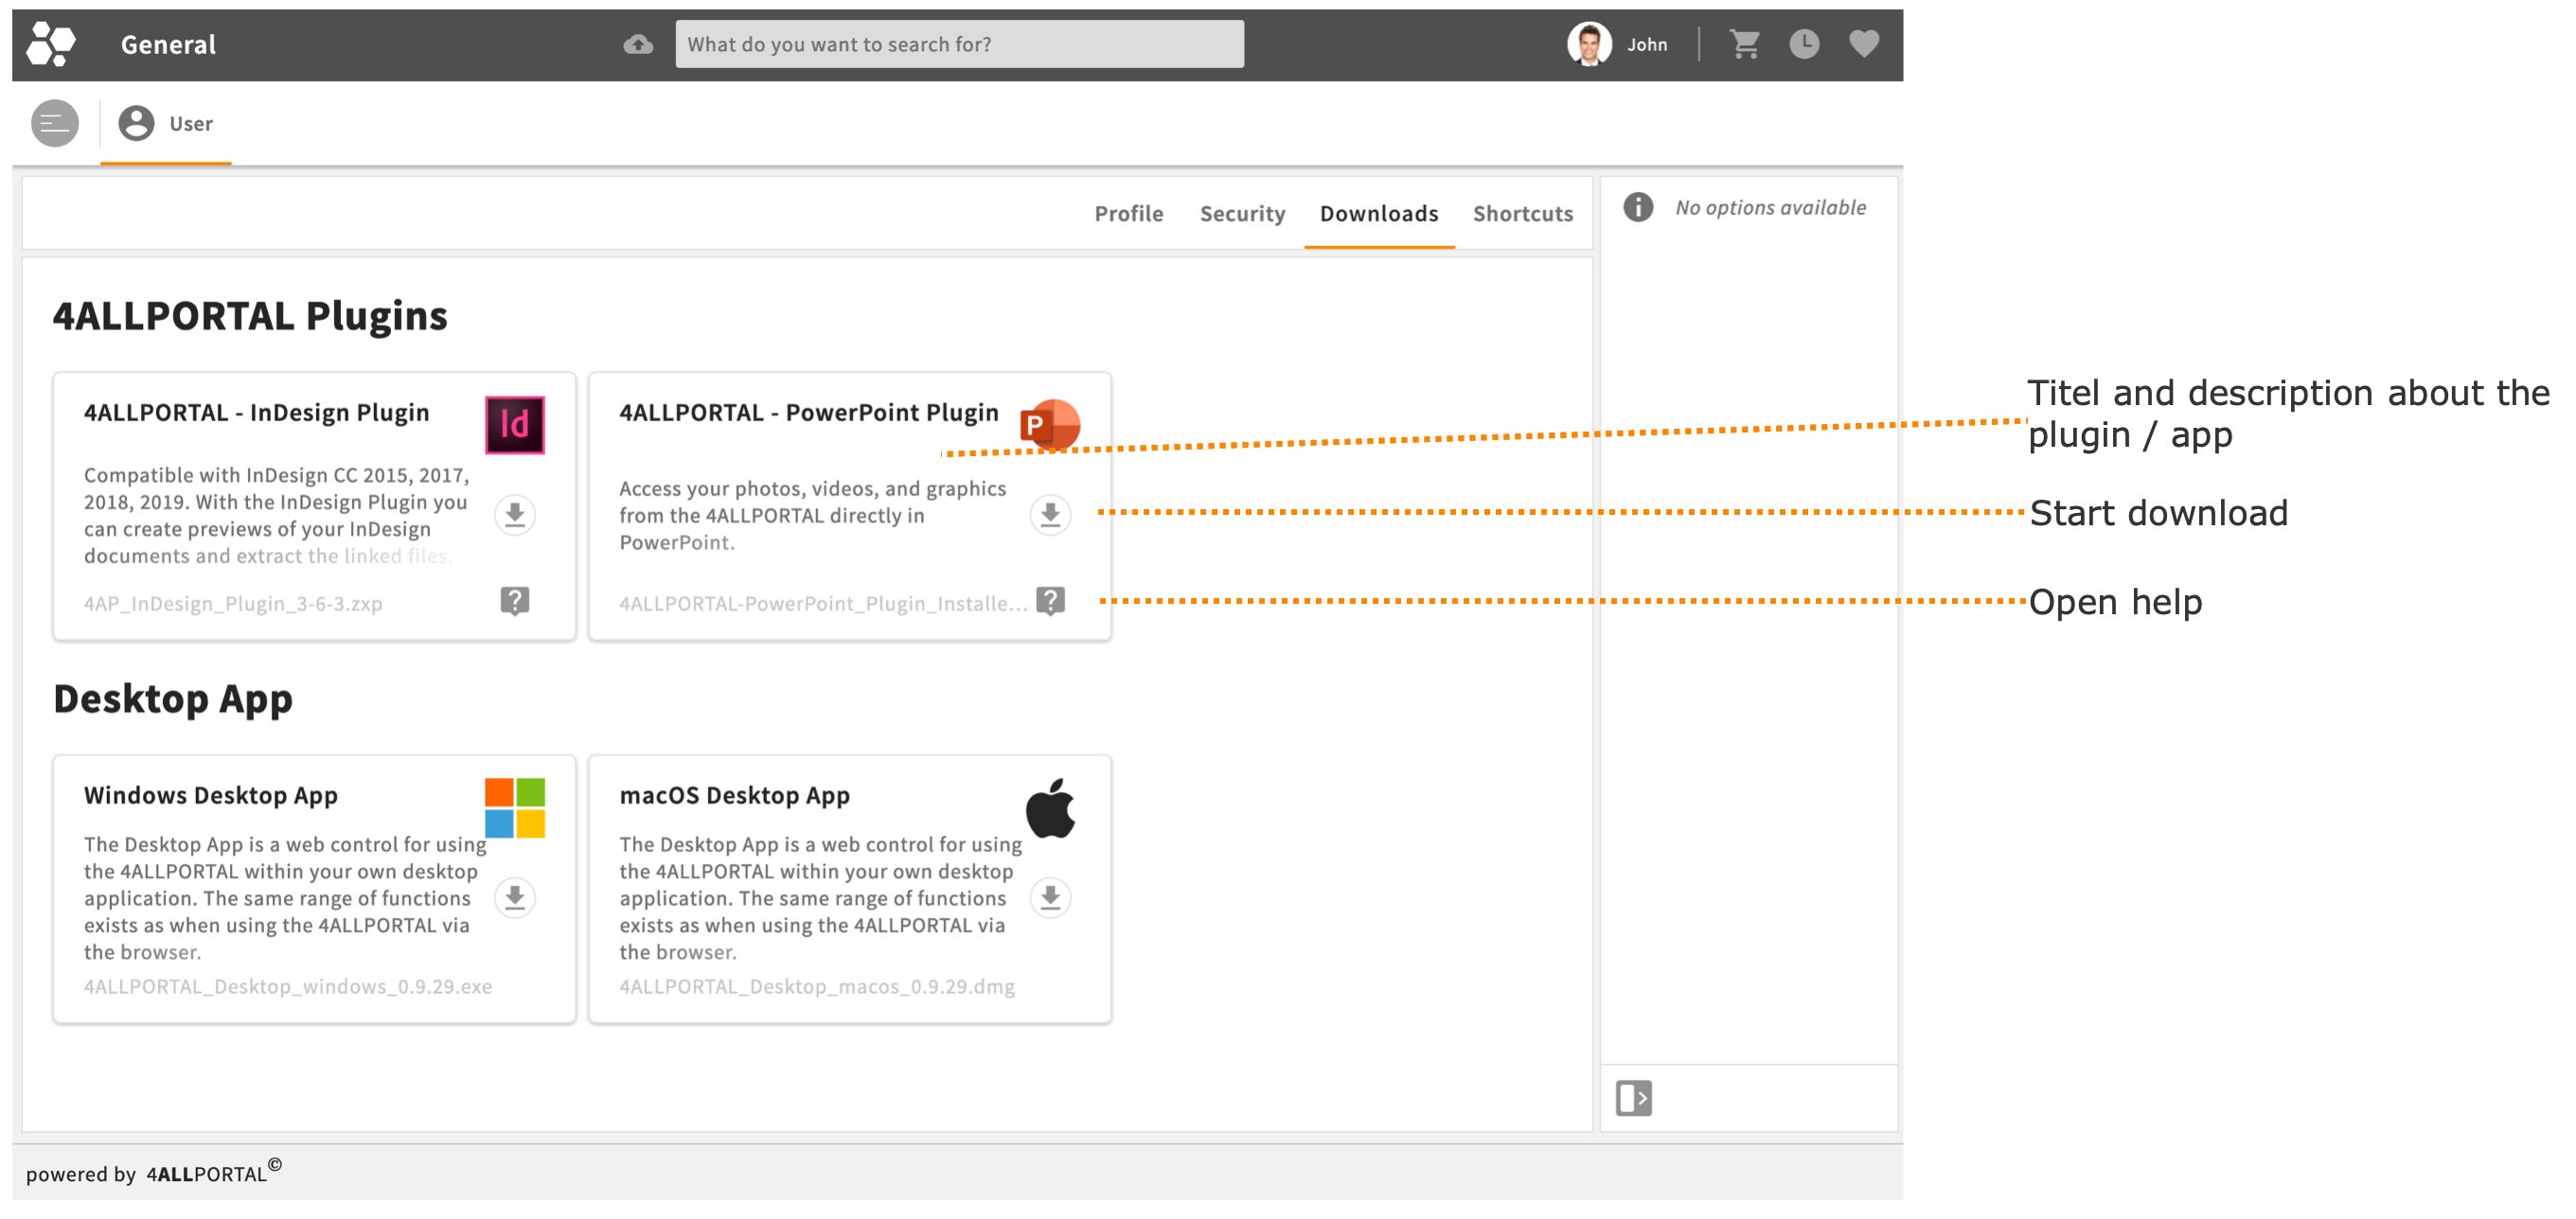
Task: Click powered by 4ALLPORTAL footer text
Action: 154,1172
